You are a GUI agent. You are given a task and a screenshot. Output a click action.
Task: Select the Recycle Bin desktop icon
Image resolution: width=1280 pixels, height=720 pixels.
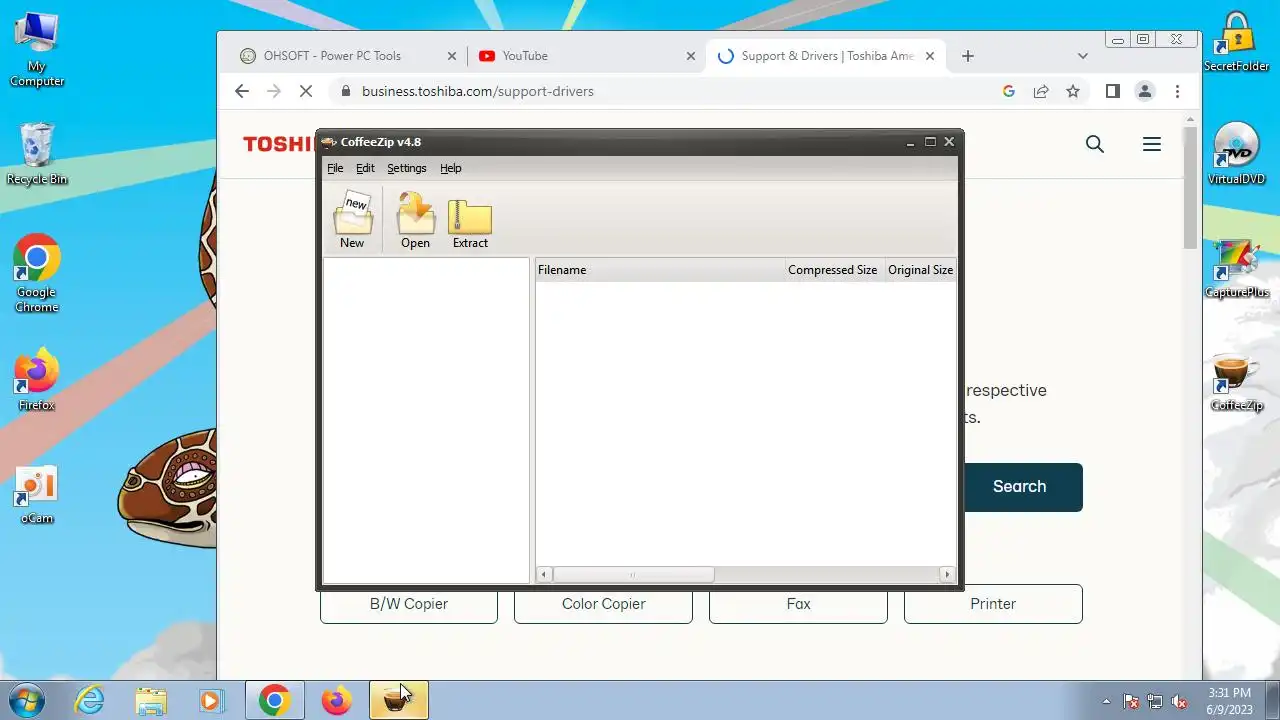pyautogui.click(x=37, y=153)
